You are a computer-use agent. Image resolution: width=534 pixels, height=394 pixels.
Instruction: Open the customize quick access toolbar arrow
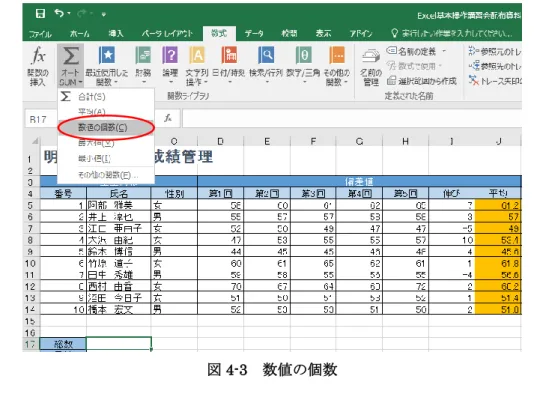(104, 14)
